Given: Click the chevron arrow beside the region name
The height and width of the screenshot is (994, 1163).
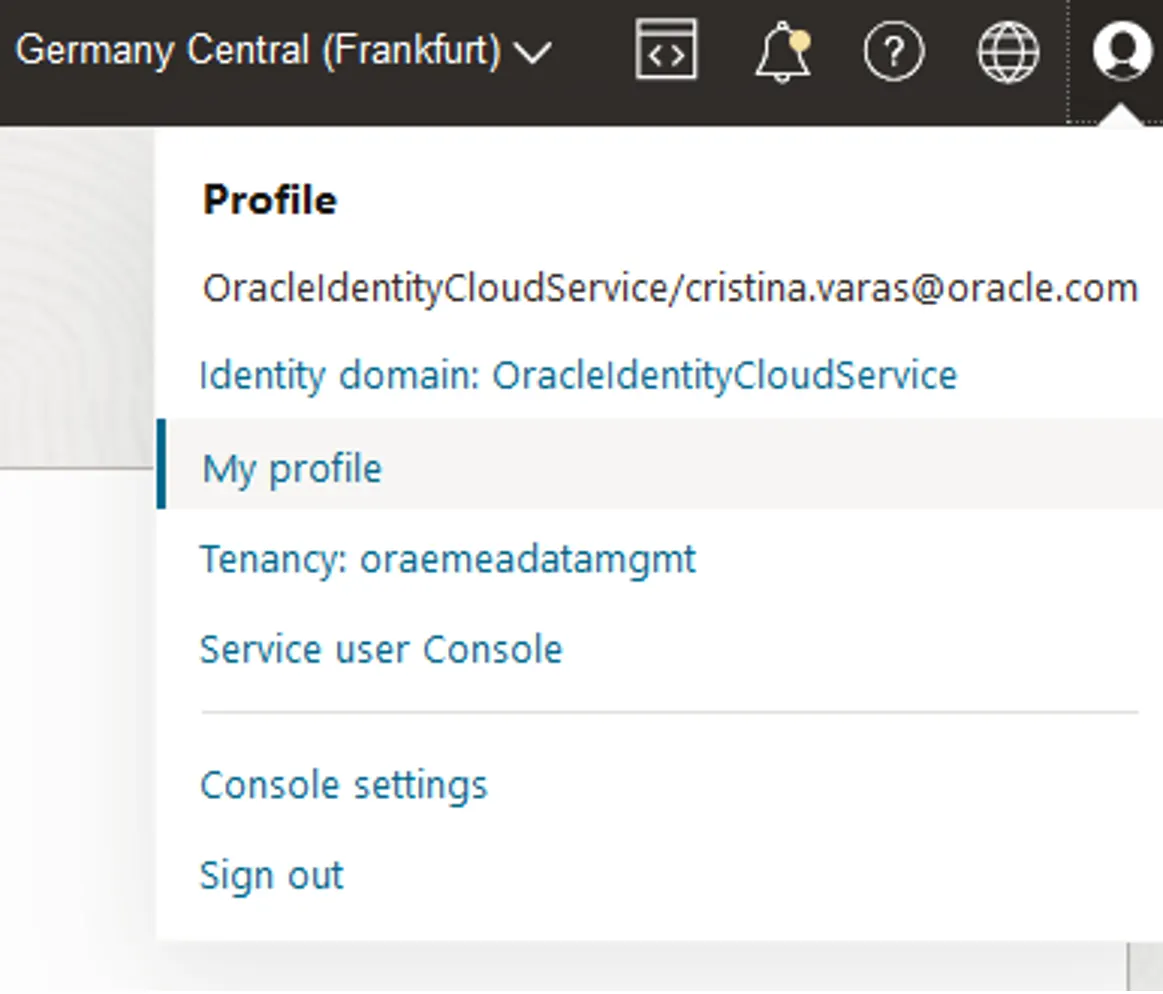Looking at the screenshot, I should [x=532, y=52].
